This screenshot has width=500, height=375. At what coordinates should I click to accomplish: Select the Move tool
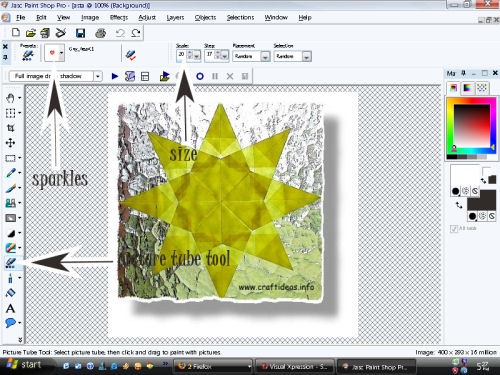point(10,143)
